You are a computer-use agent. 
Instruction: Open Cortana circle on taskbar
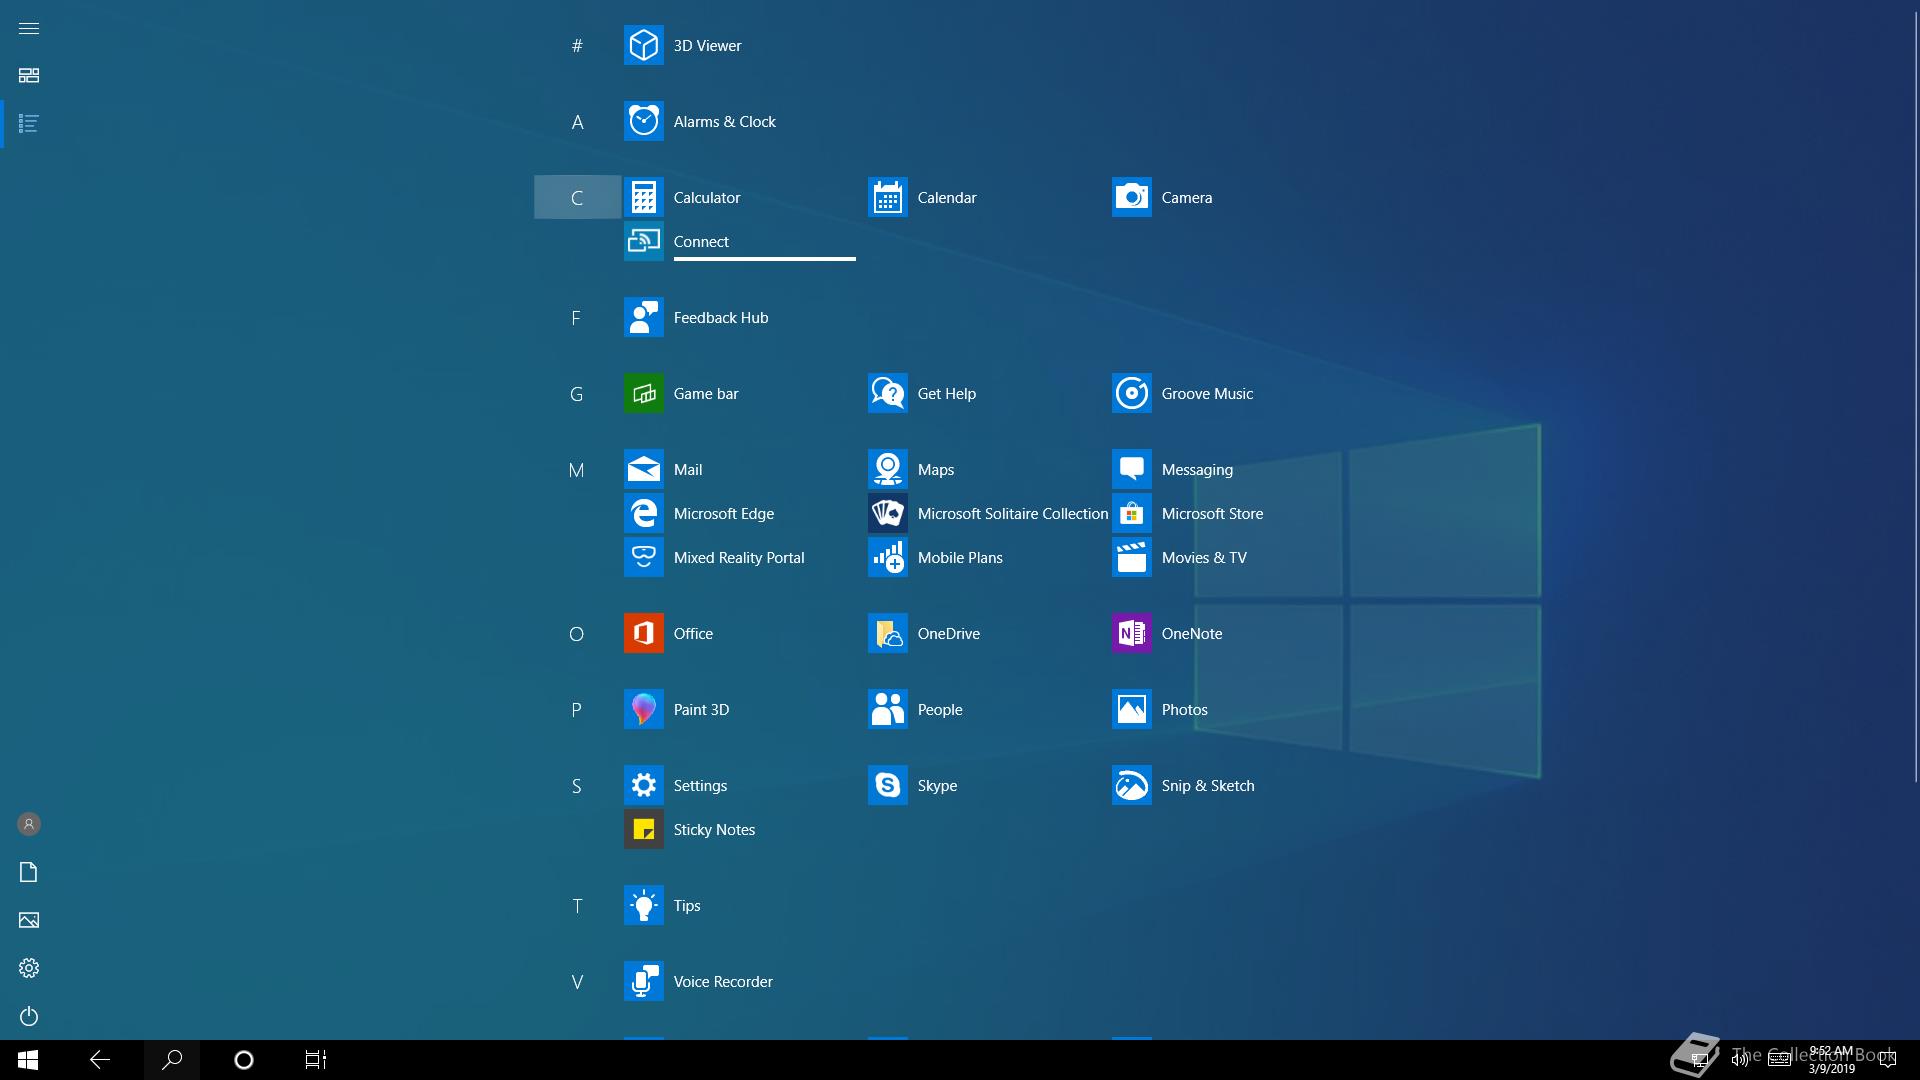pyautogui.click(x=244, y=1060)
